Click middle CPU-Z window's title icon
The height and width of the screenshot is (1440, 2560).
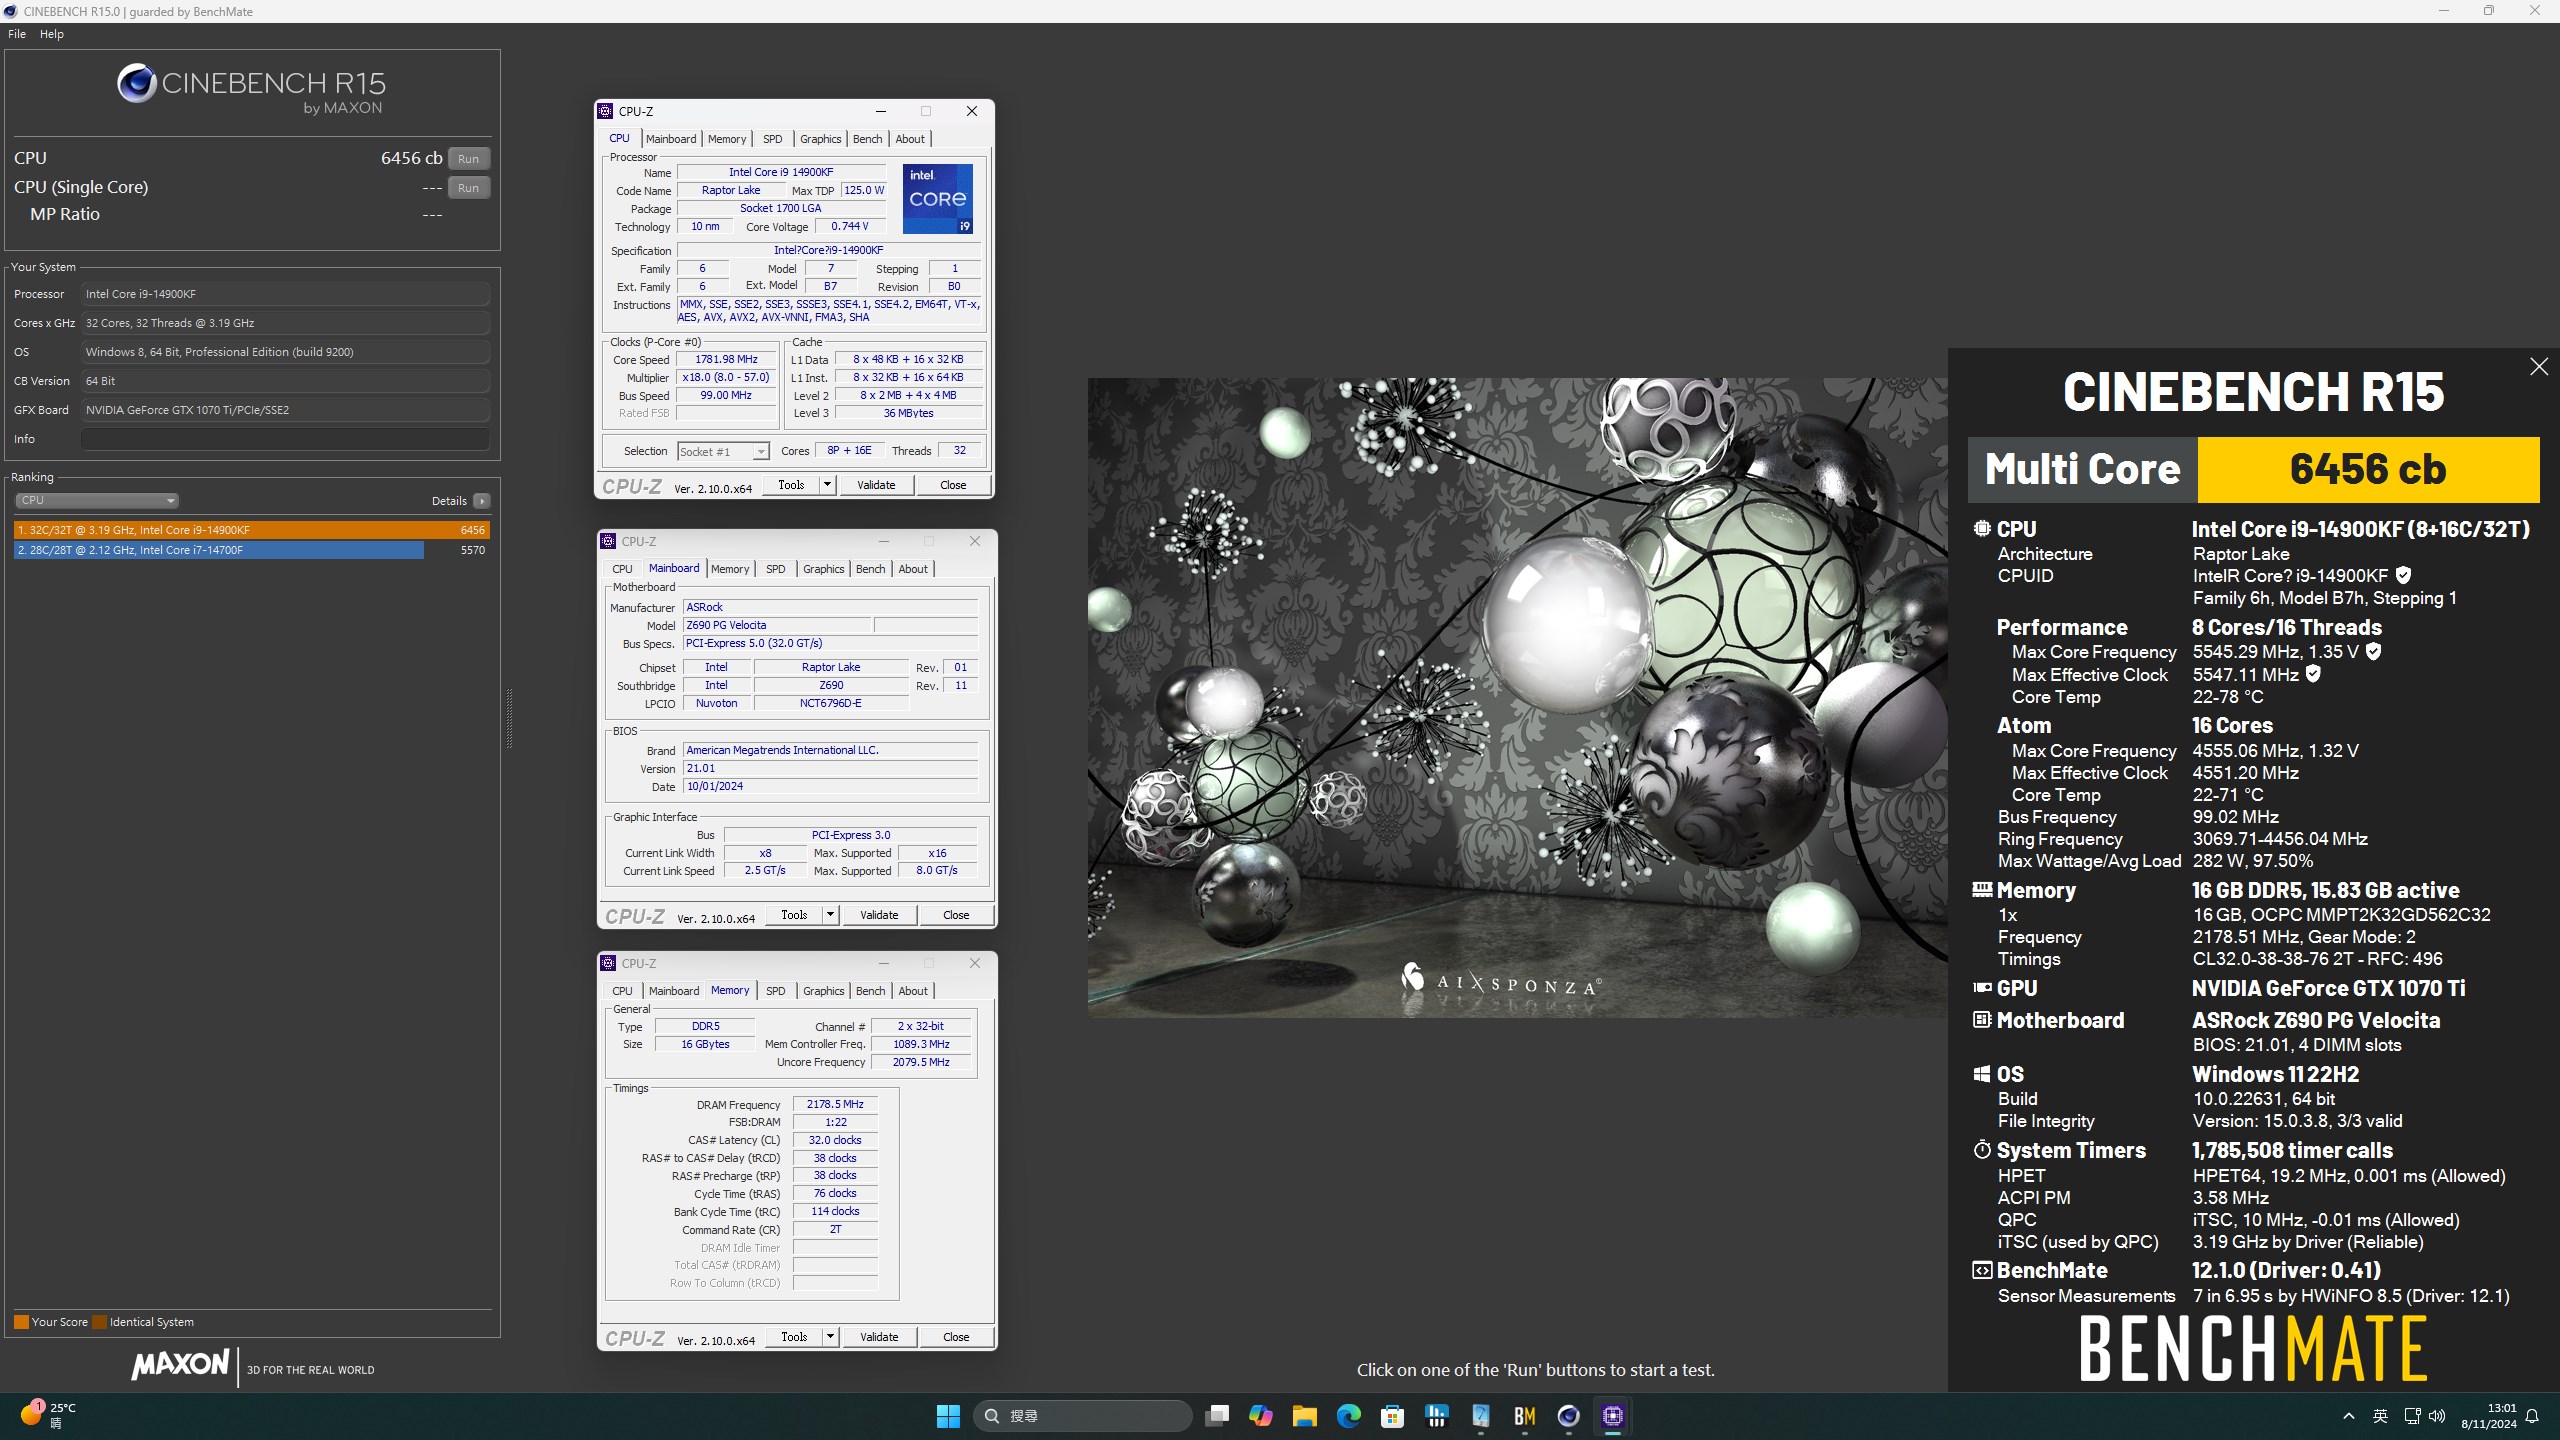coord(608,541)
